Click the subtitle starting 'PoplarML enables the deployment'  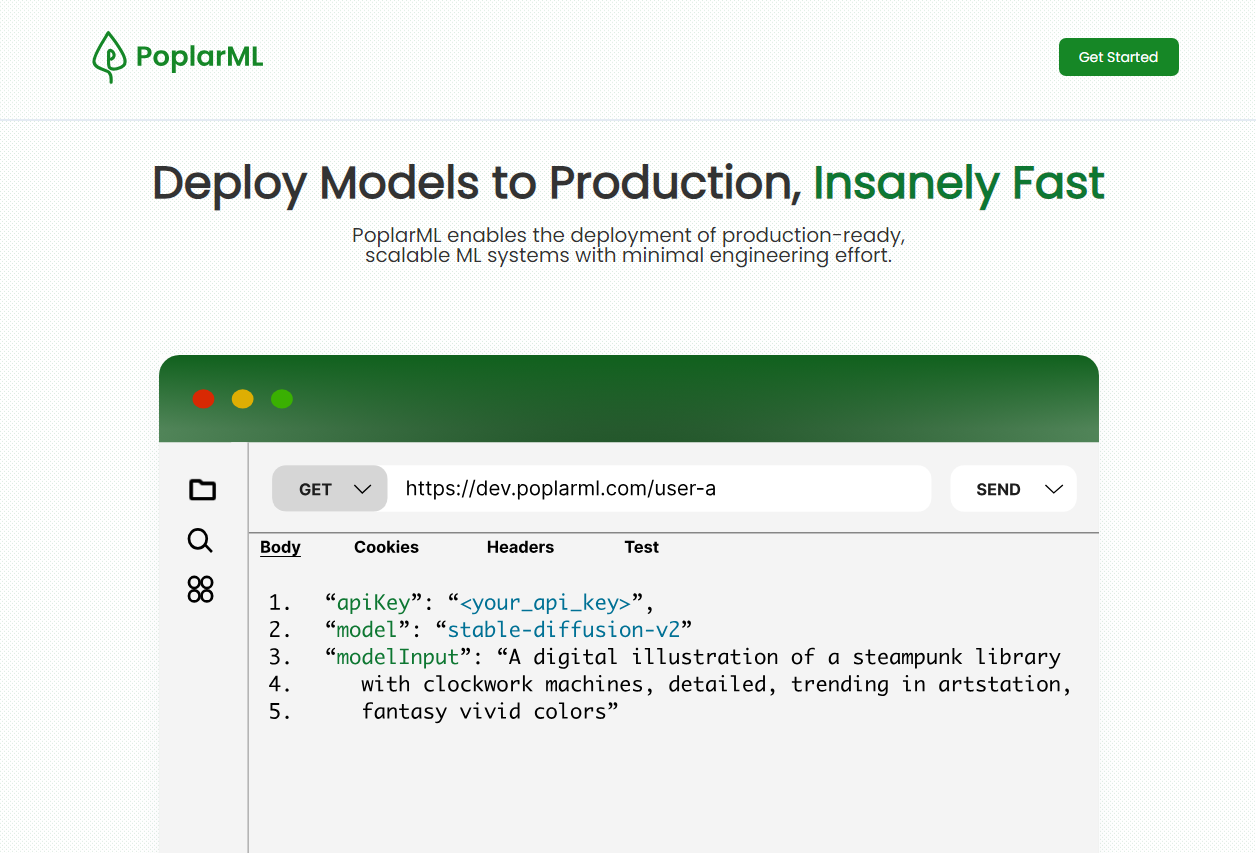click(628, 246)
